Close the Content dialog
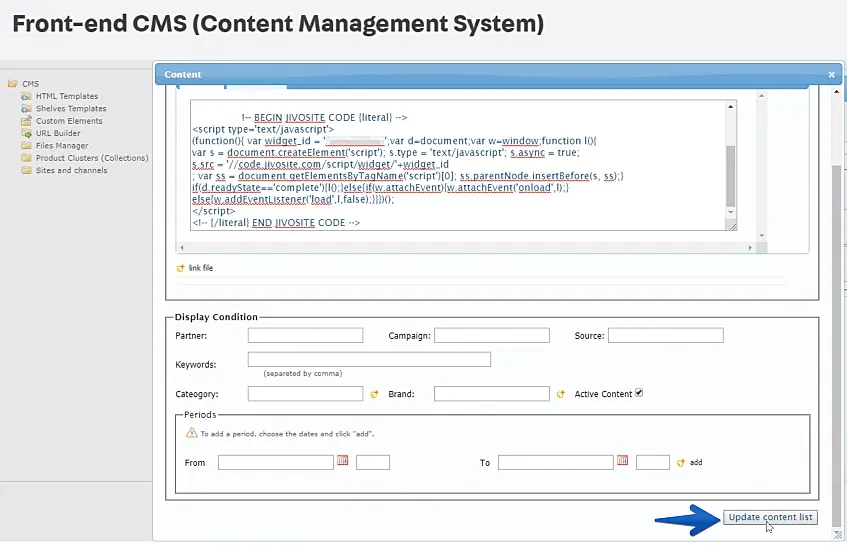 click(831, 74)
